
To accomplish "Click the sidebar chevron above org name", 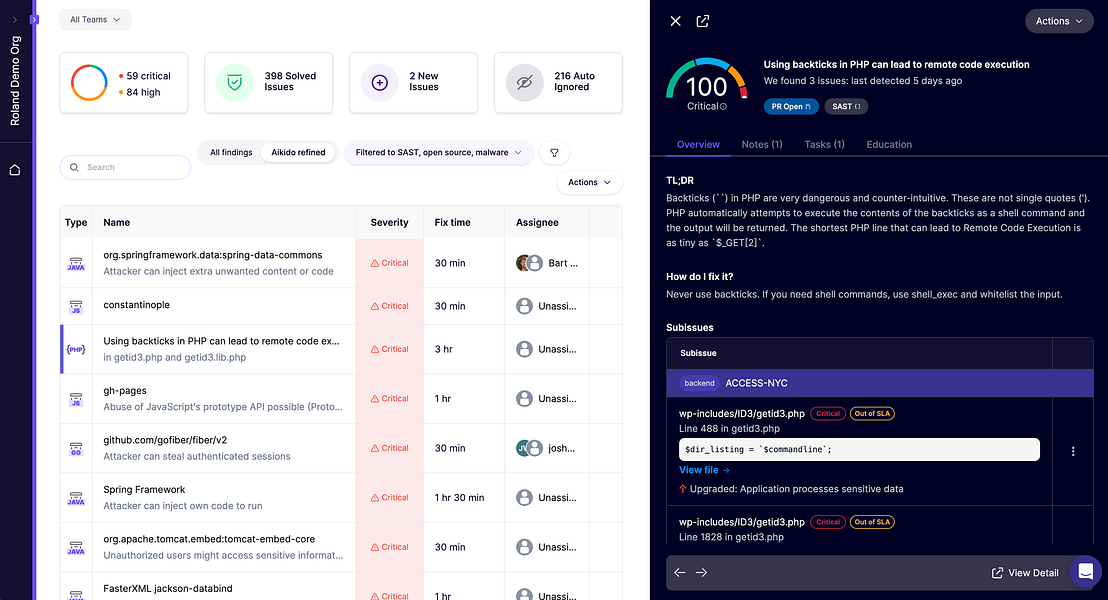I will point(15,20).
